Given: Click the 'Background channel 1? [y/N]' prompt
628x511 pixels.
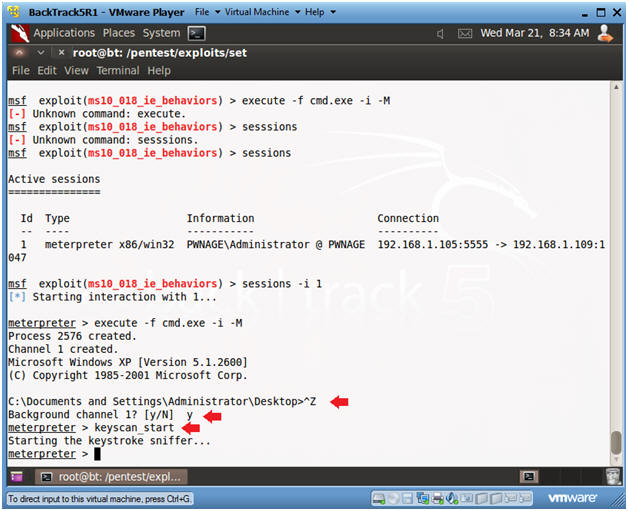Looking at the screenshot, I should click(91, 414).
